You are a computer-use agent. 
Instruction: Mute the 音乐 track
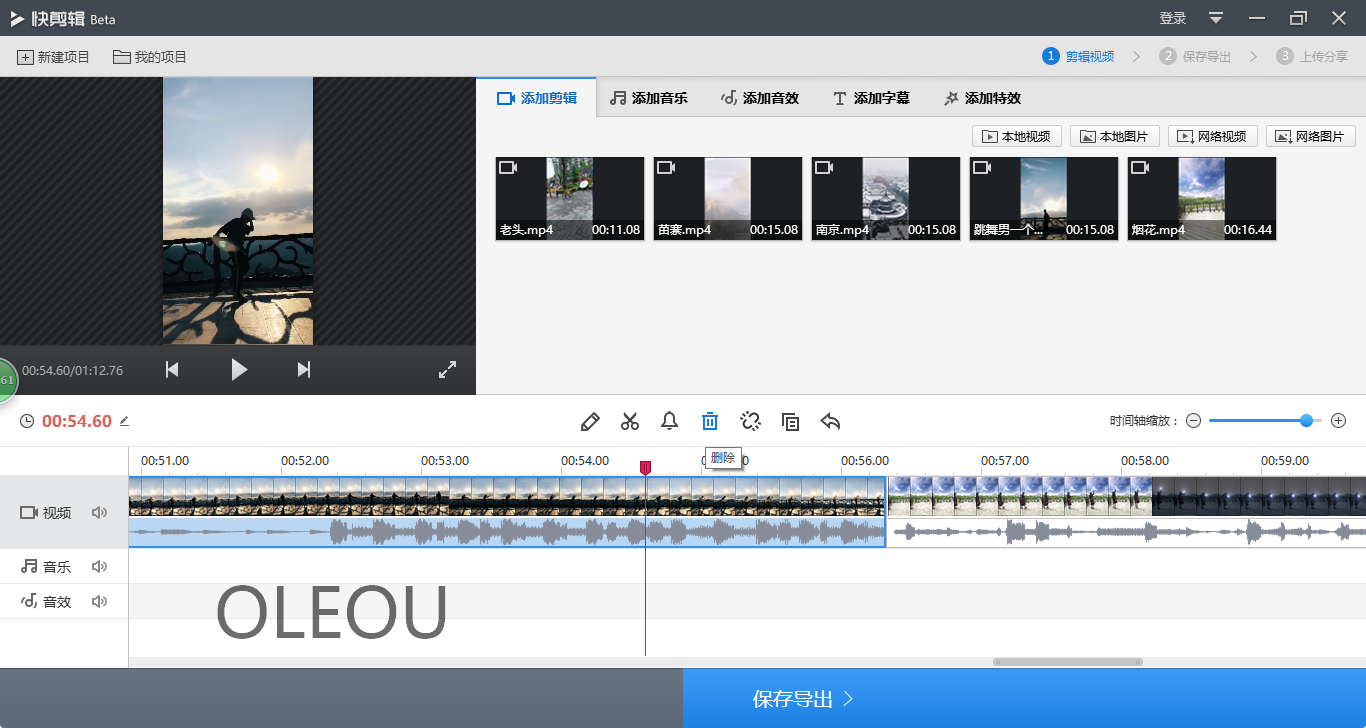[99, 567]
